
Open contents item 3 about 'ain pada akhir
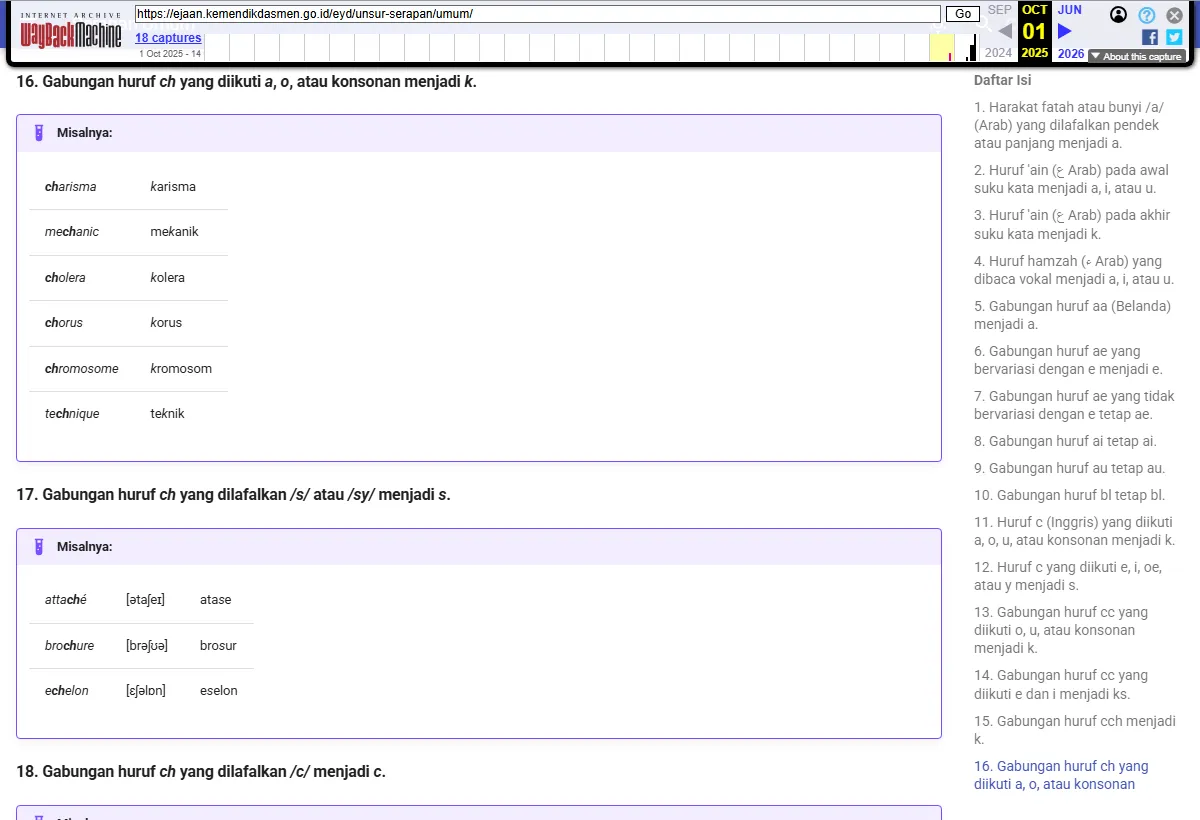point(1072,224)
